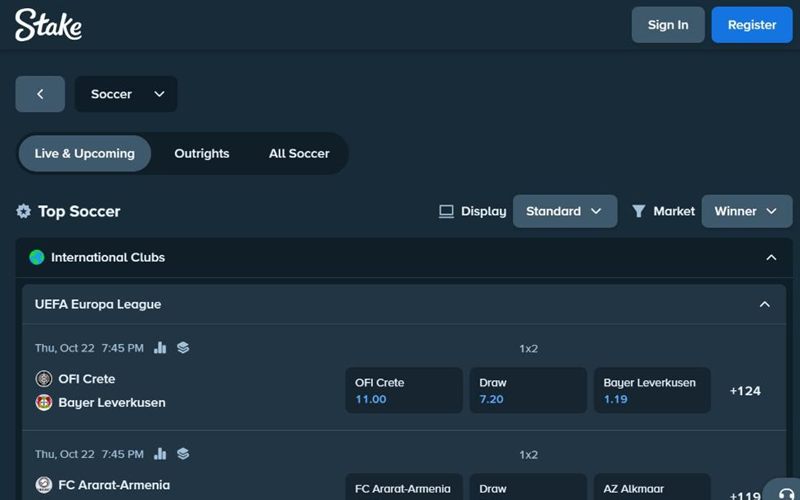Screen dimensions: 800x500
Task: Collapse the UEFA Europa League section
Action: pyautogui.click(x=765, y=304)
